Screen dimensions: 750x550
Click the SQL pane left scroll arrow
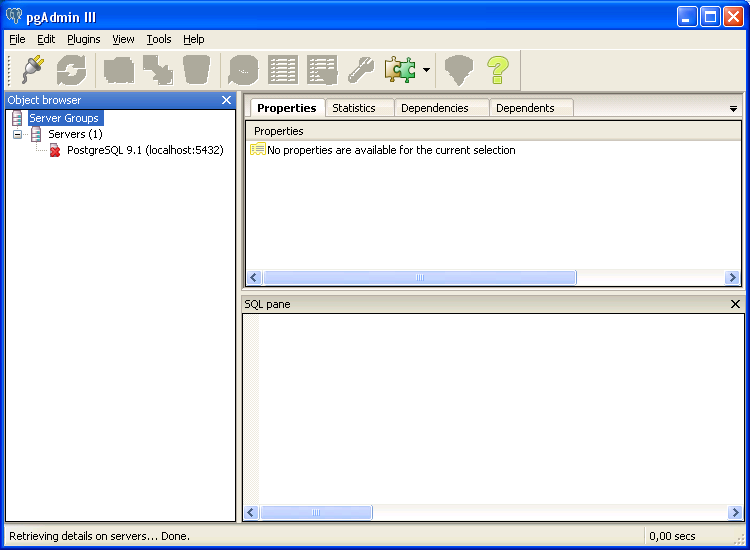(x=251, y=513)
